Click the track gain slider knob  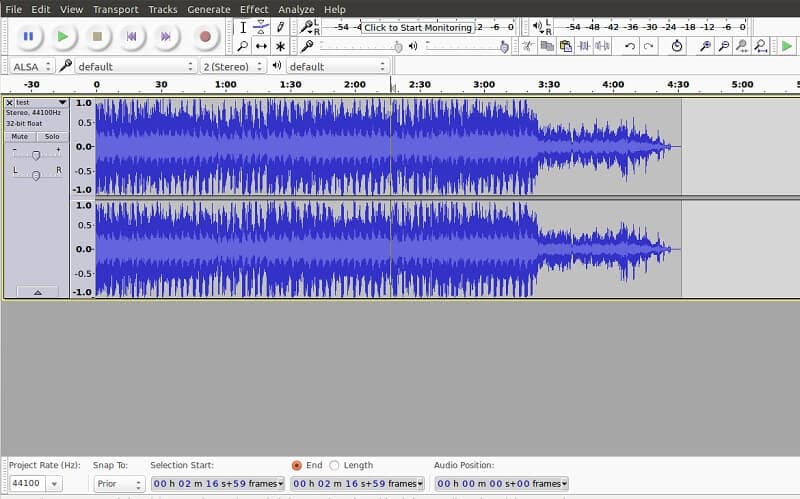coord(36,155)
